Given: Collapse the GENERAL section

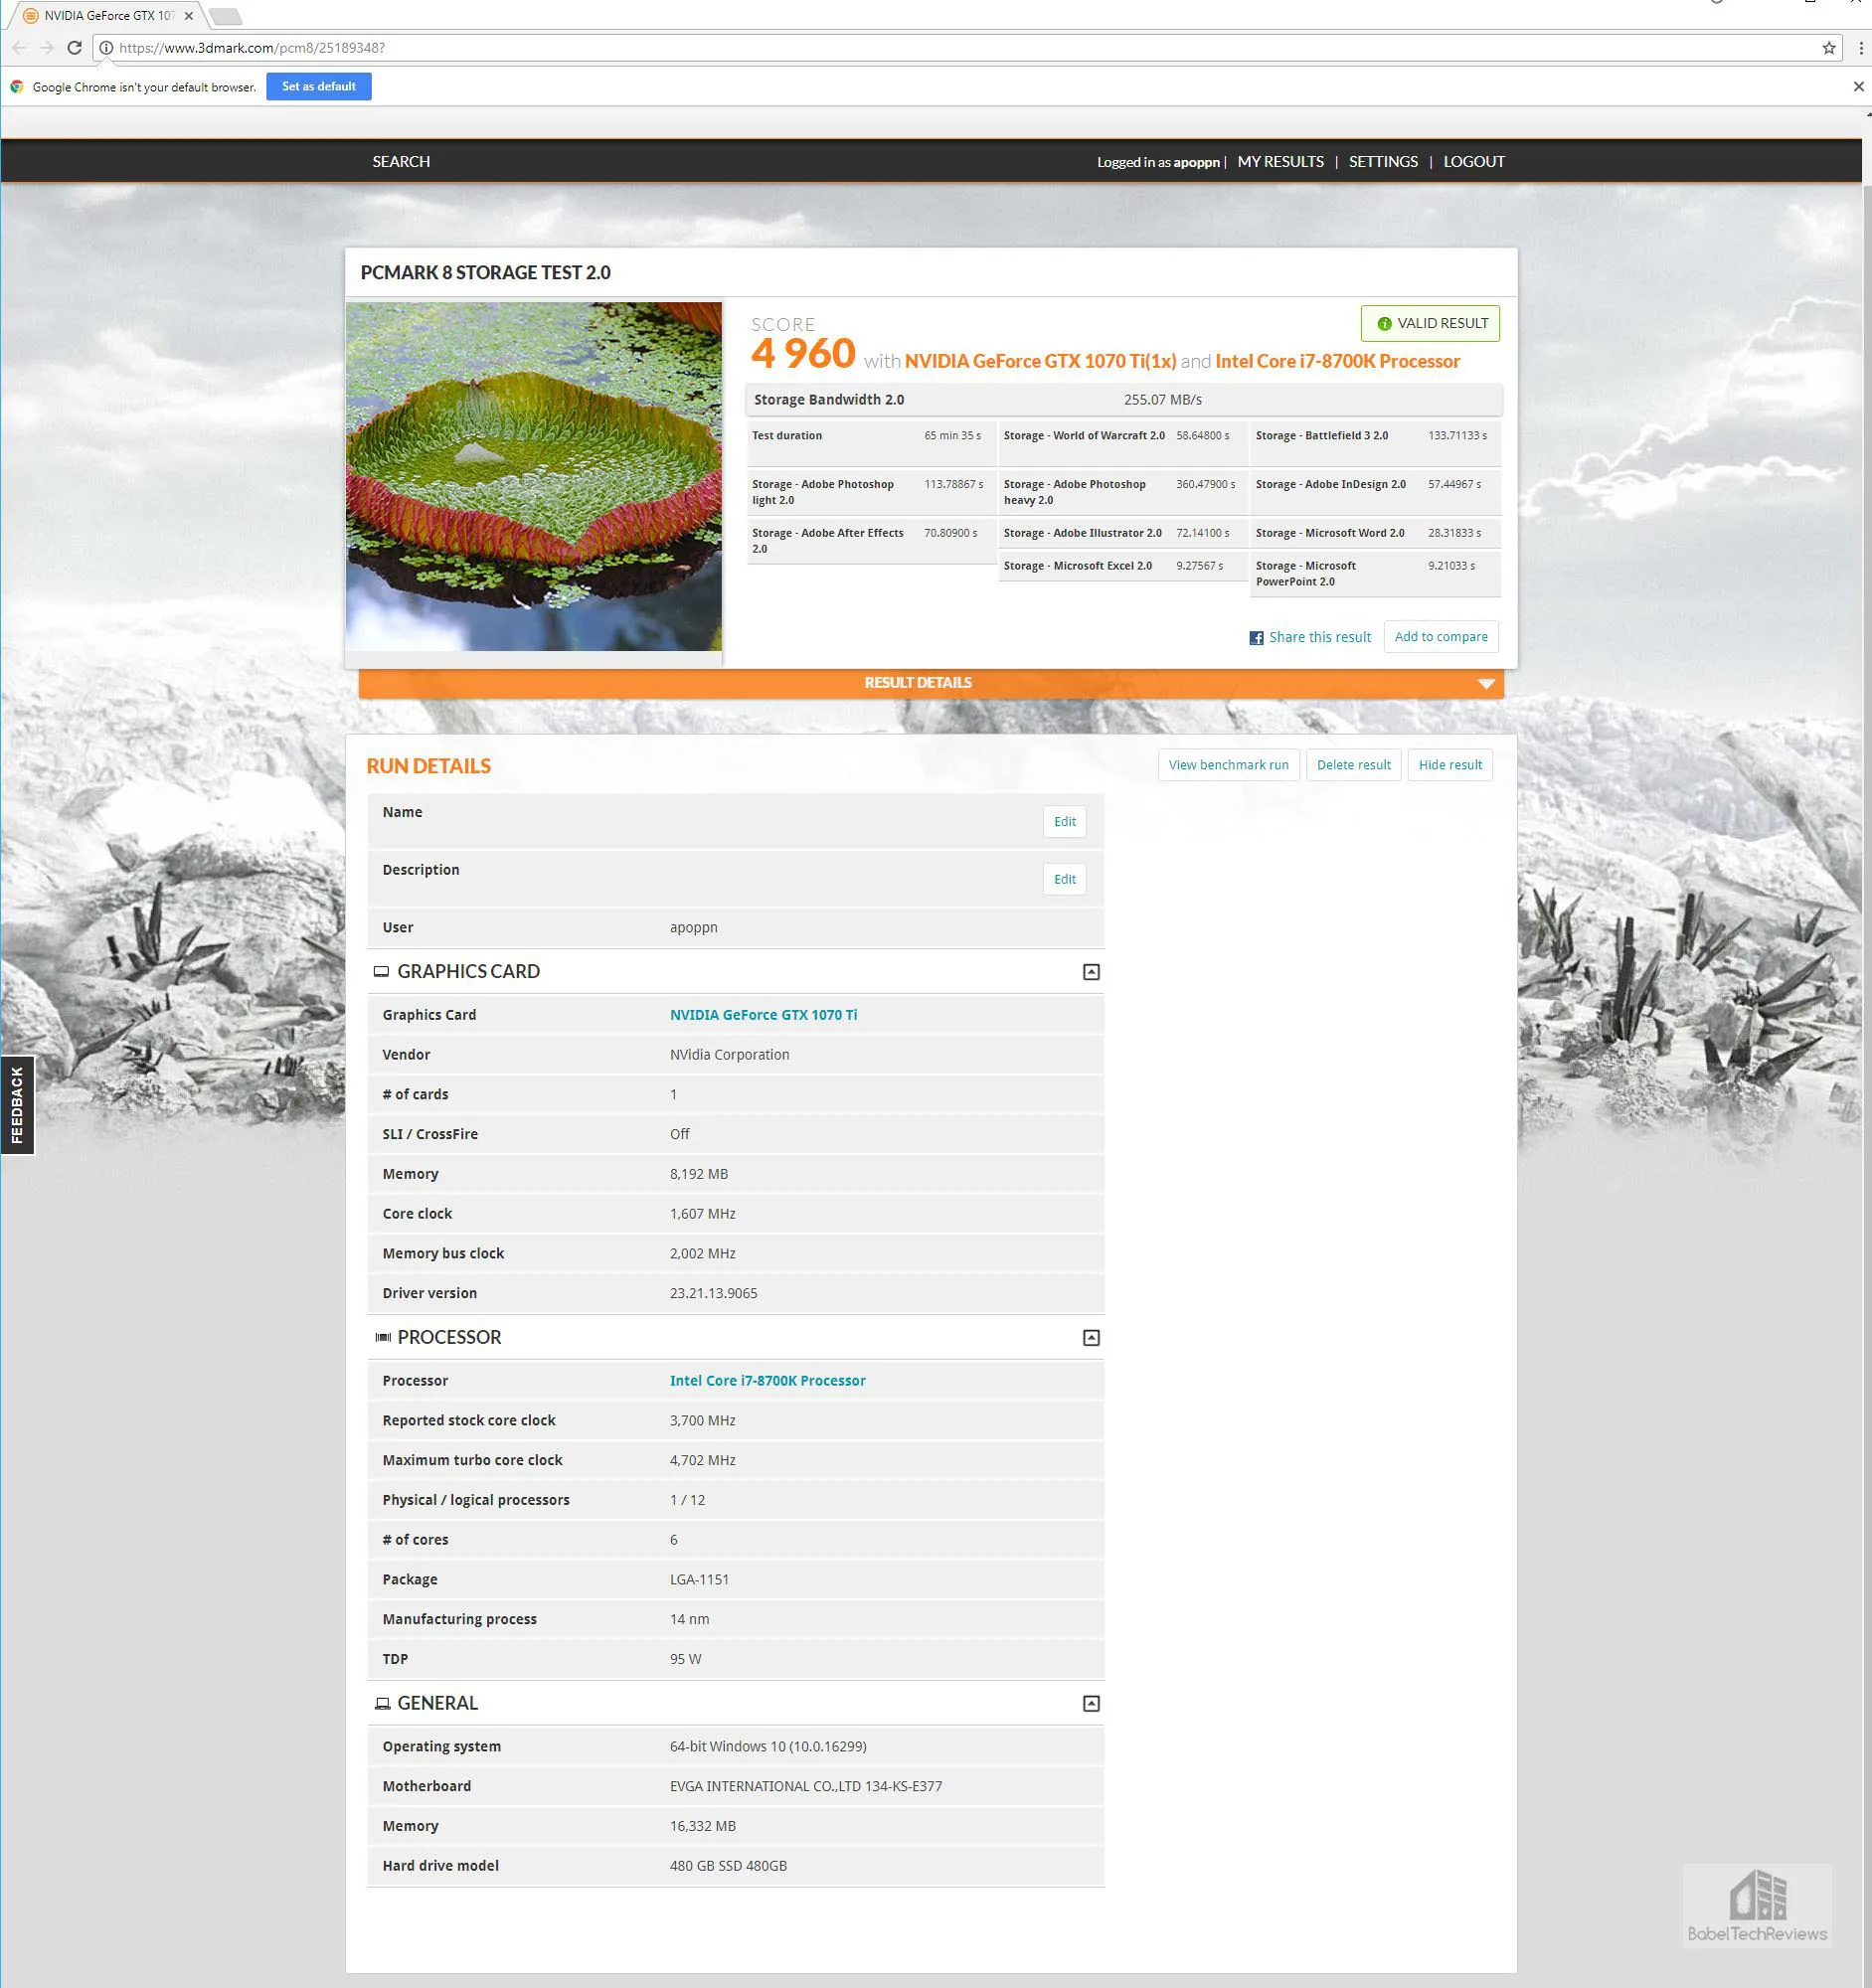Looking at the screenshot, I should click(x=1091, y=1704).
